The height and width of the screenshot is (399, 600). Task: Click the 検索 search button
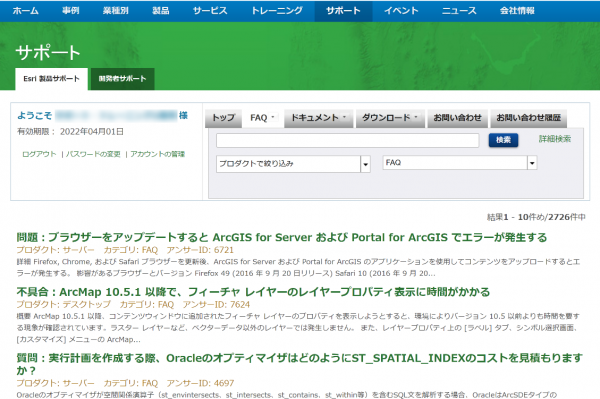pos(503,140)
